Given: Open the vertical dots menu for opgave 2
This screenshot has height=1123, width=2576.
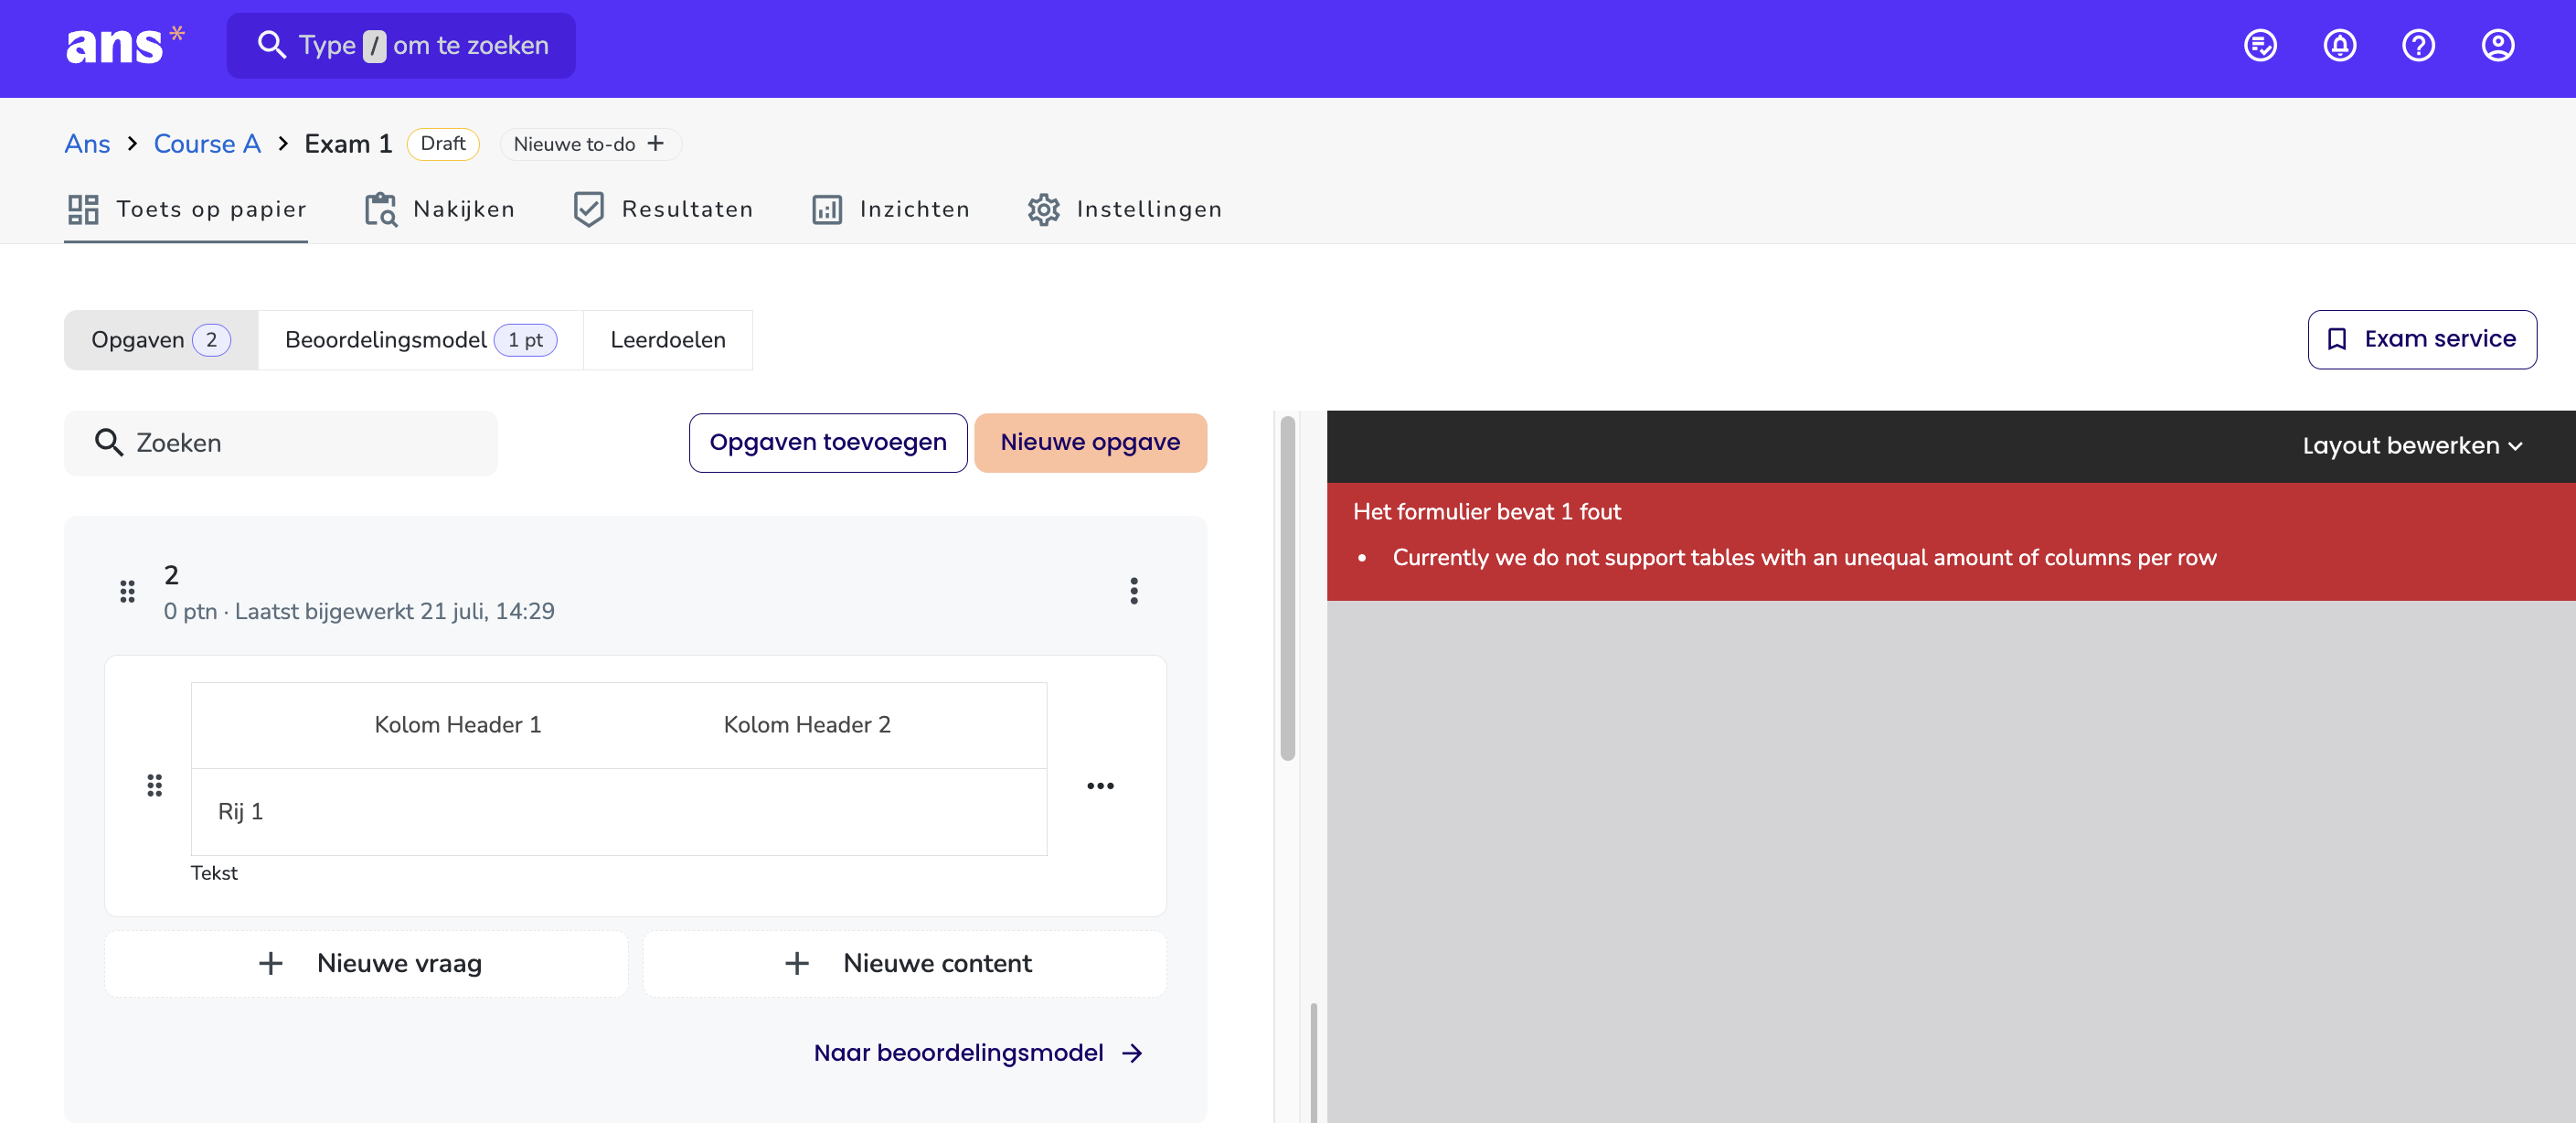Looking at the screenshot, I should pyautogui.click(x=1133, y=591).
